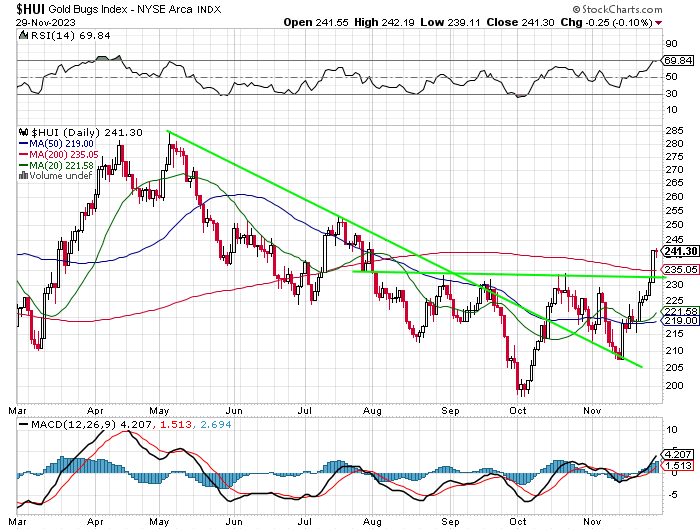Click the 235.05 moving average price tag
The height and width of the screenshot is (530, 700).
click(675, 269)
